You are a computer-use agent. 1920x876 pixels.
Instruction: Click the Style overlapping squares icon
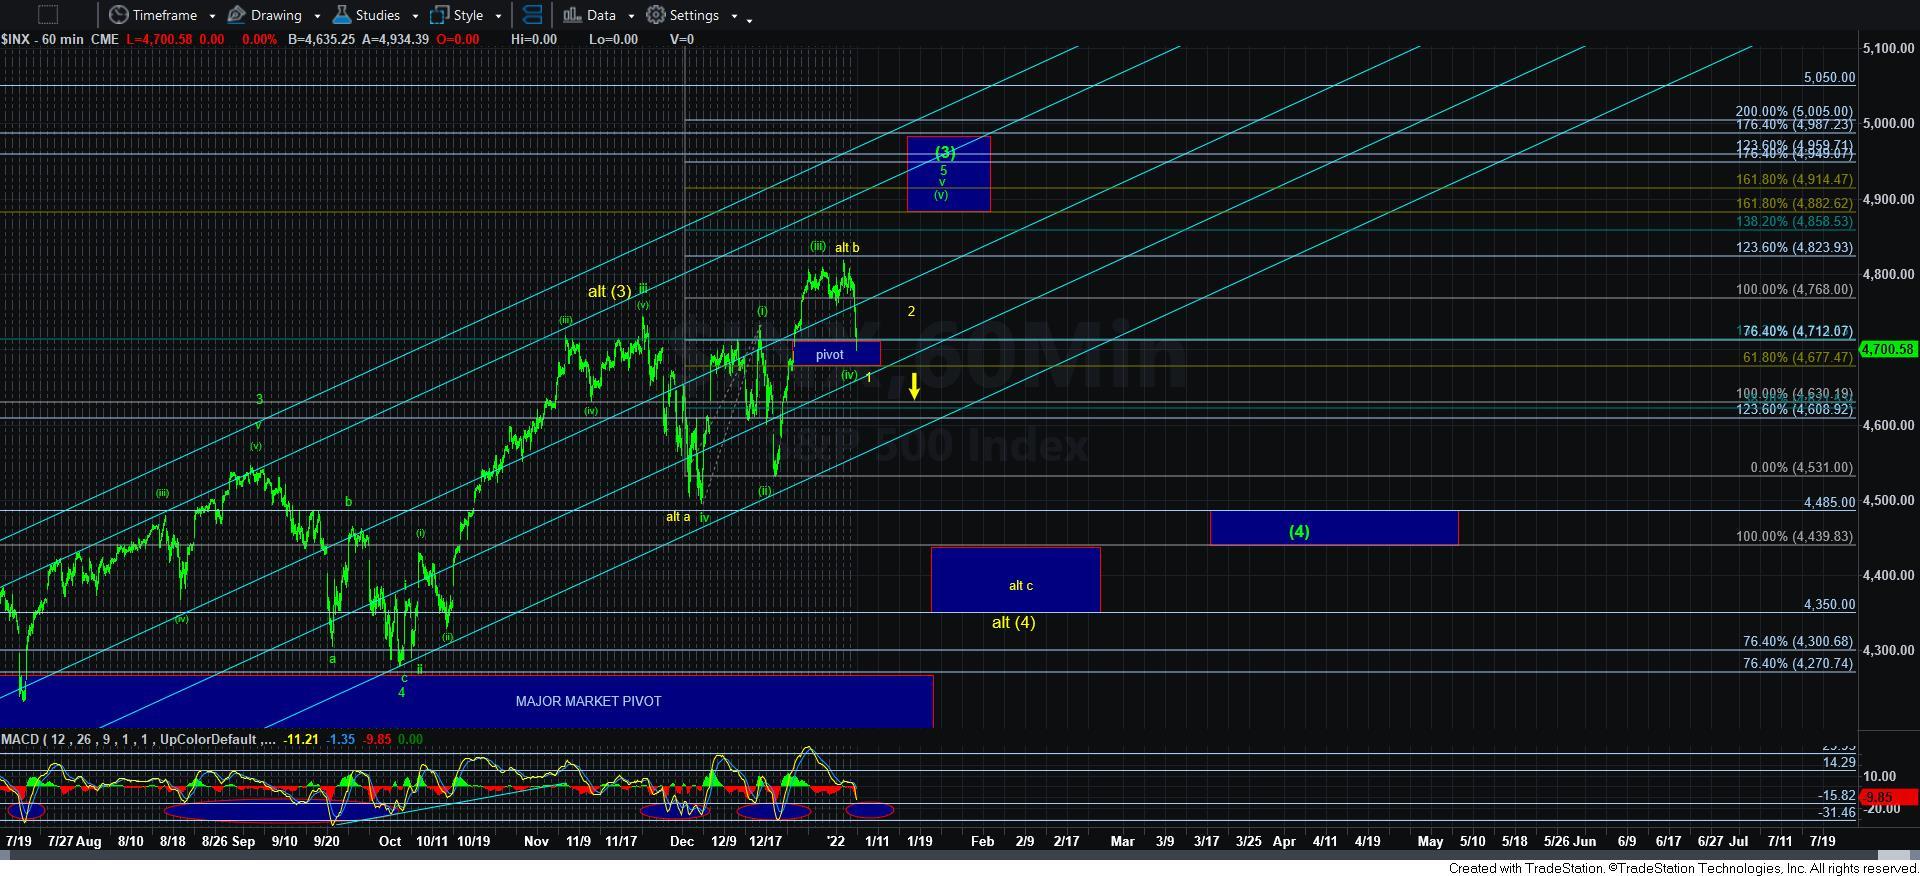tap(439, 15)
